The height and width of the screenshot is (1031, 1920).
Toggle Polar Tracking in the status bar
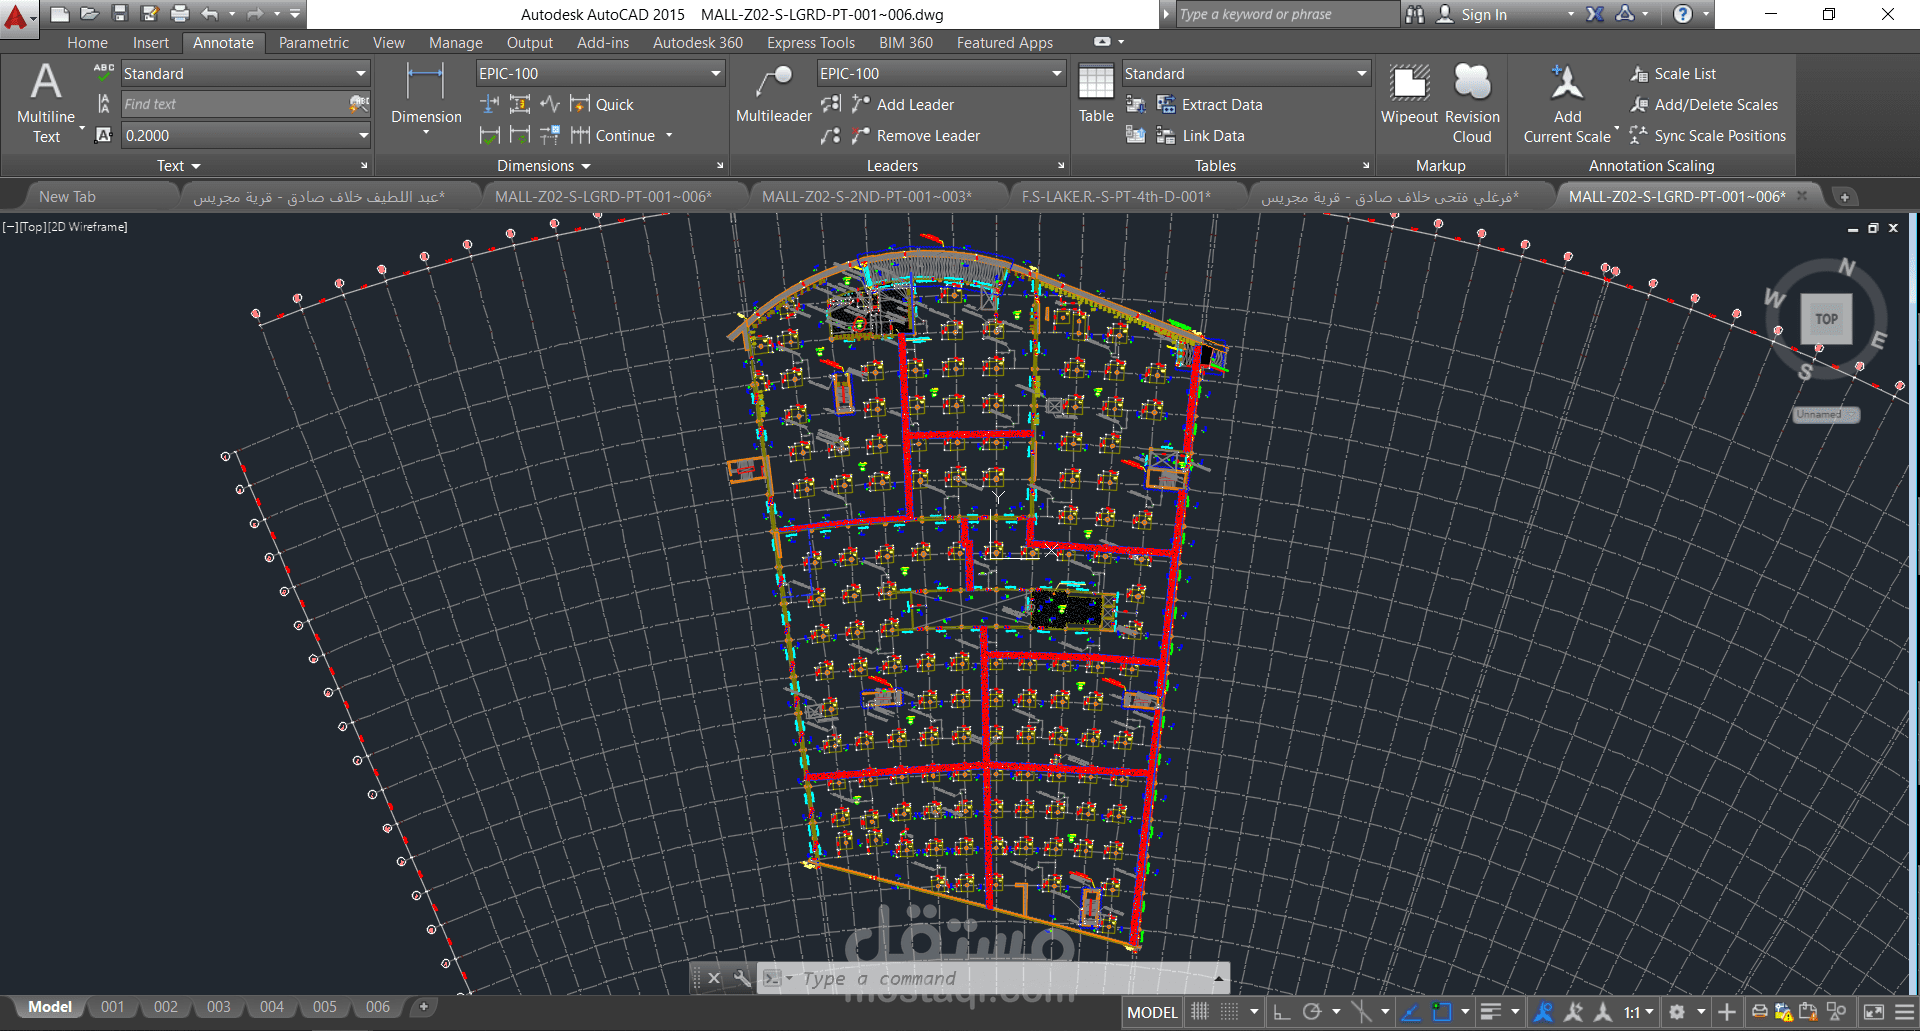pos(1313,1012)
